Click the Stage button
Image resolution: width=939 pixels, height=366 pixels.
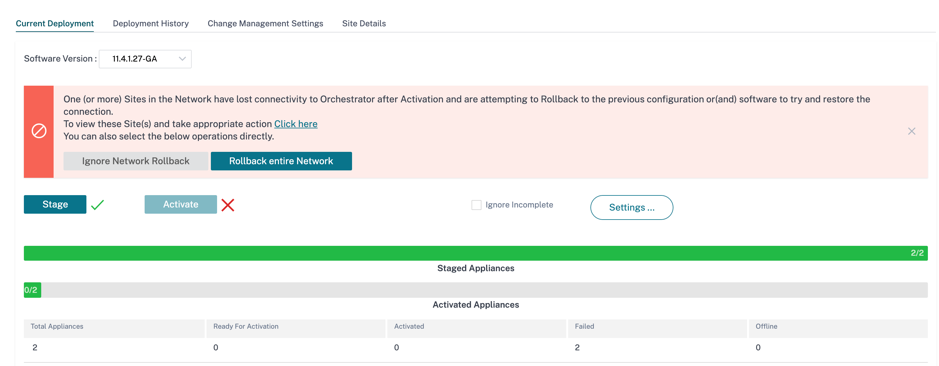coord(55,204)
